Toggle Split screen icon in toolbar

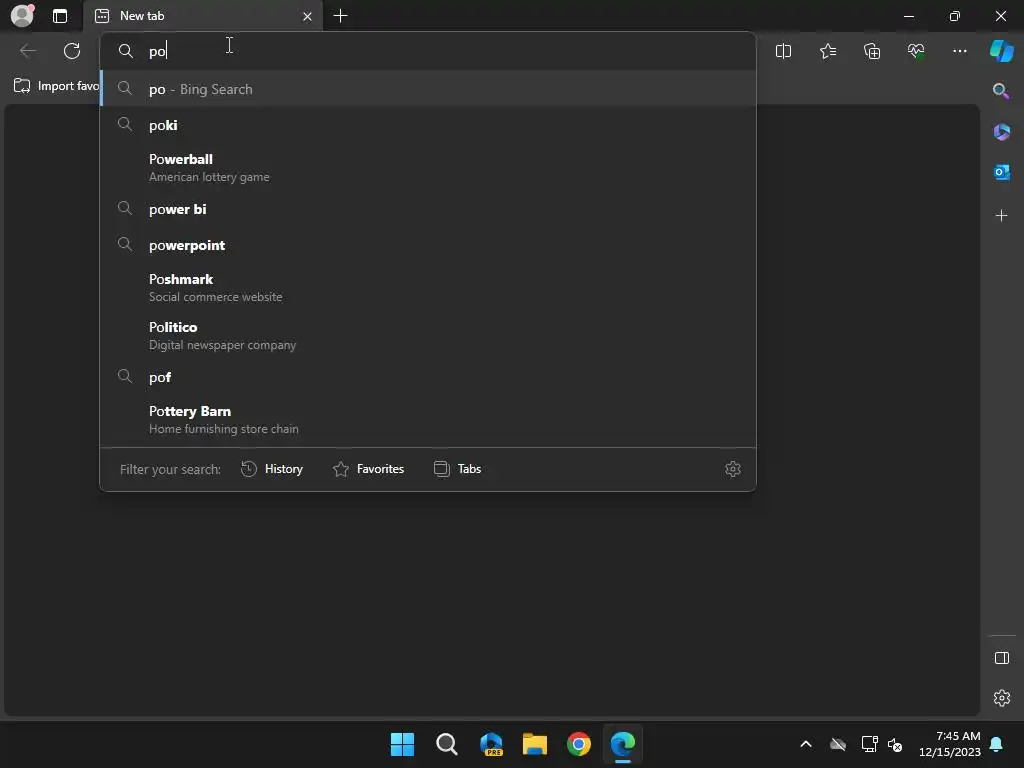click(783, 51)
